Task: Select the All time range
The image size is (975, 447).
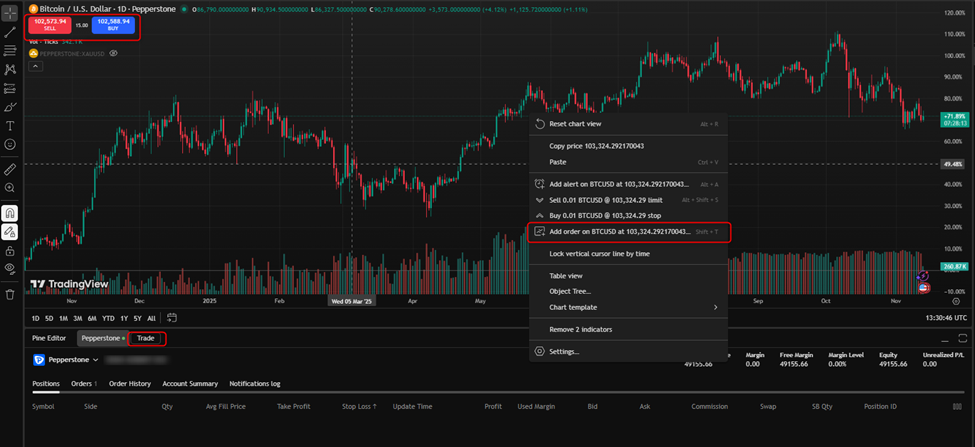Action: pos(151,318)
